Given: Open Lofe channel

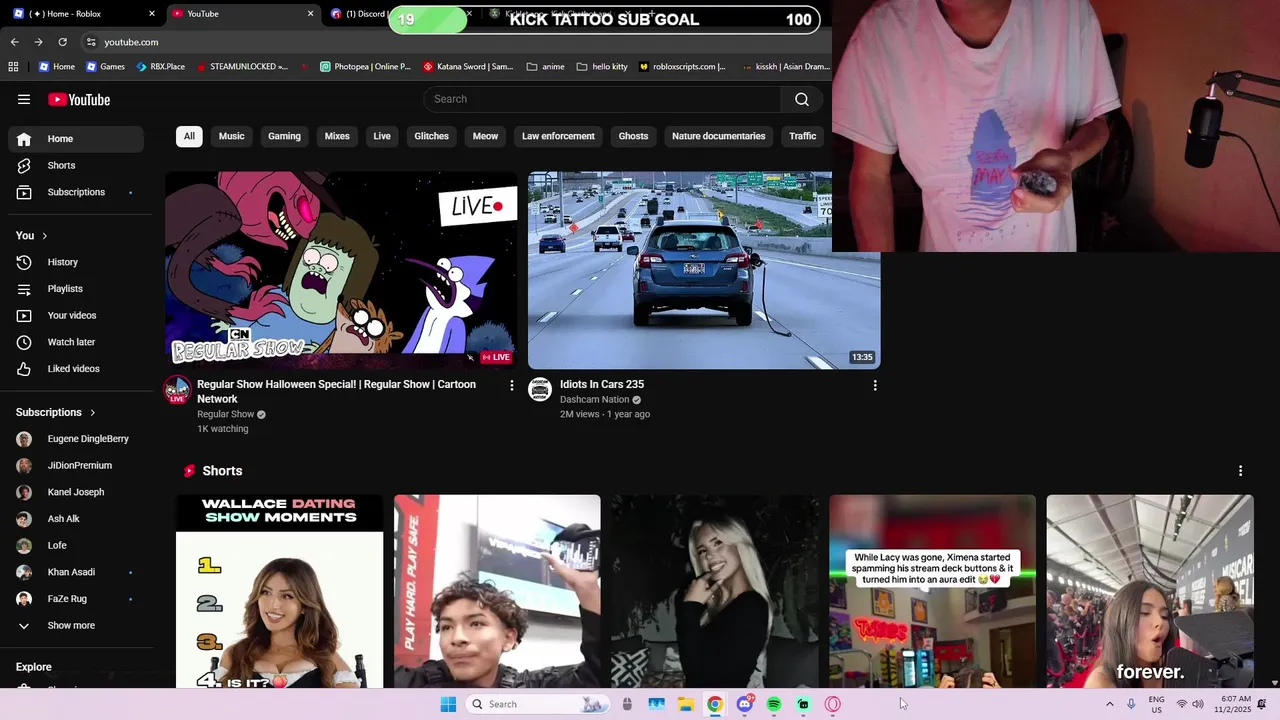Looking at the screenshot, I should click(76, 545).
